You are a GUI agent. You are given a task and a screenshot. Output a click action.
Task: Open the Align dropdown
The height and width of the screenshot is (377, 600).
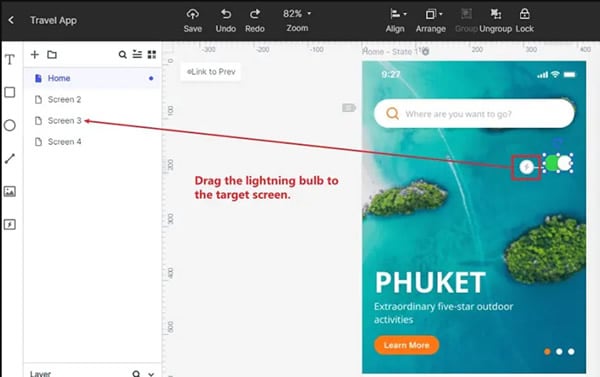coord(396,20)
